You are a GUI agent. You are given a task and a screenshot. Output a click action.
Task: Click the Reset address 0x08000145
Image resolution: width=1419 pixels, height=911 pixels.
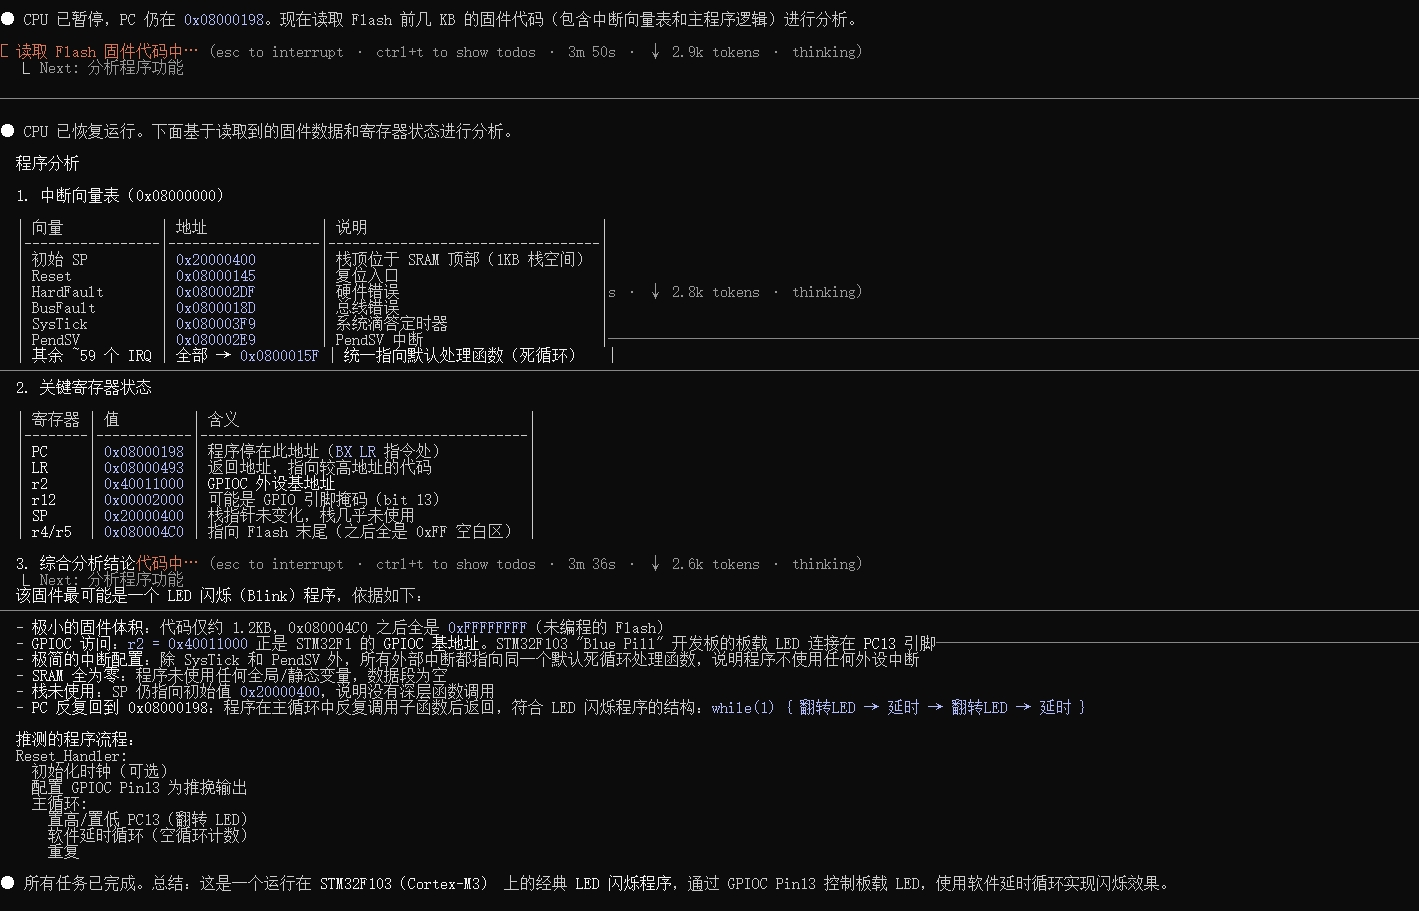click(x=215, y=275)
